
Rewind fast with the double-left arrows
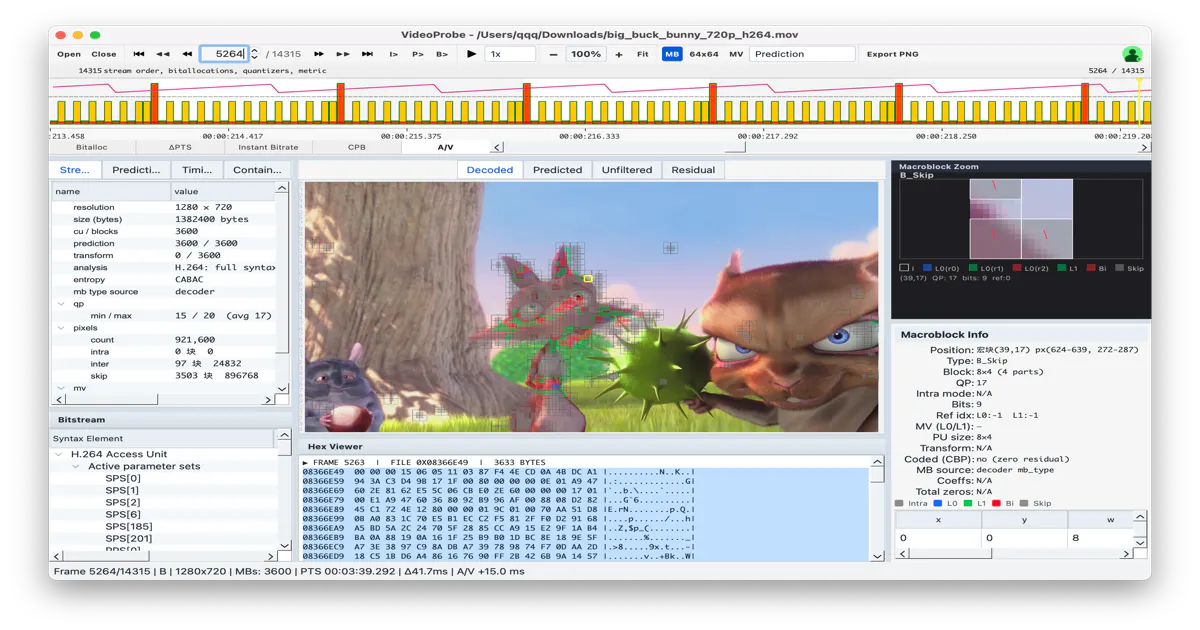163,54
